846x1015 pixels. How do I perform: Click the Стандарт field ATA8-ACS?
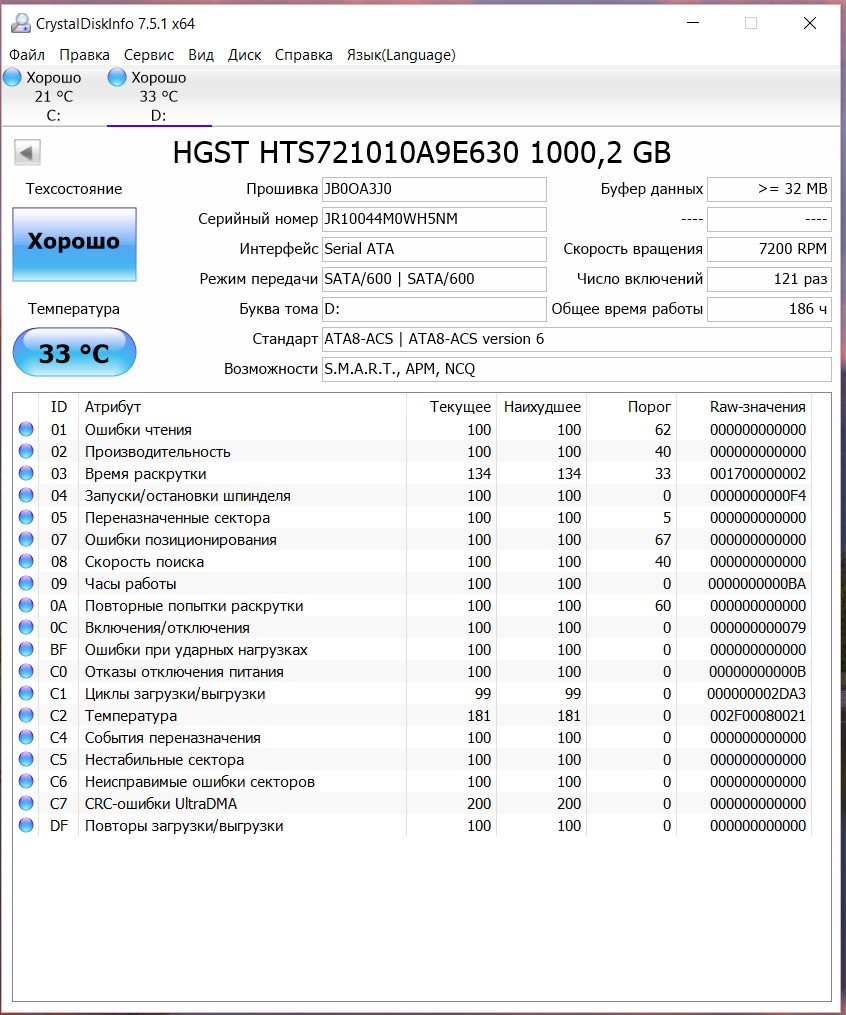pyautogui.click(x=577, y=339)
